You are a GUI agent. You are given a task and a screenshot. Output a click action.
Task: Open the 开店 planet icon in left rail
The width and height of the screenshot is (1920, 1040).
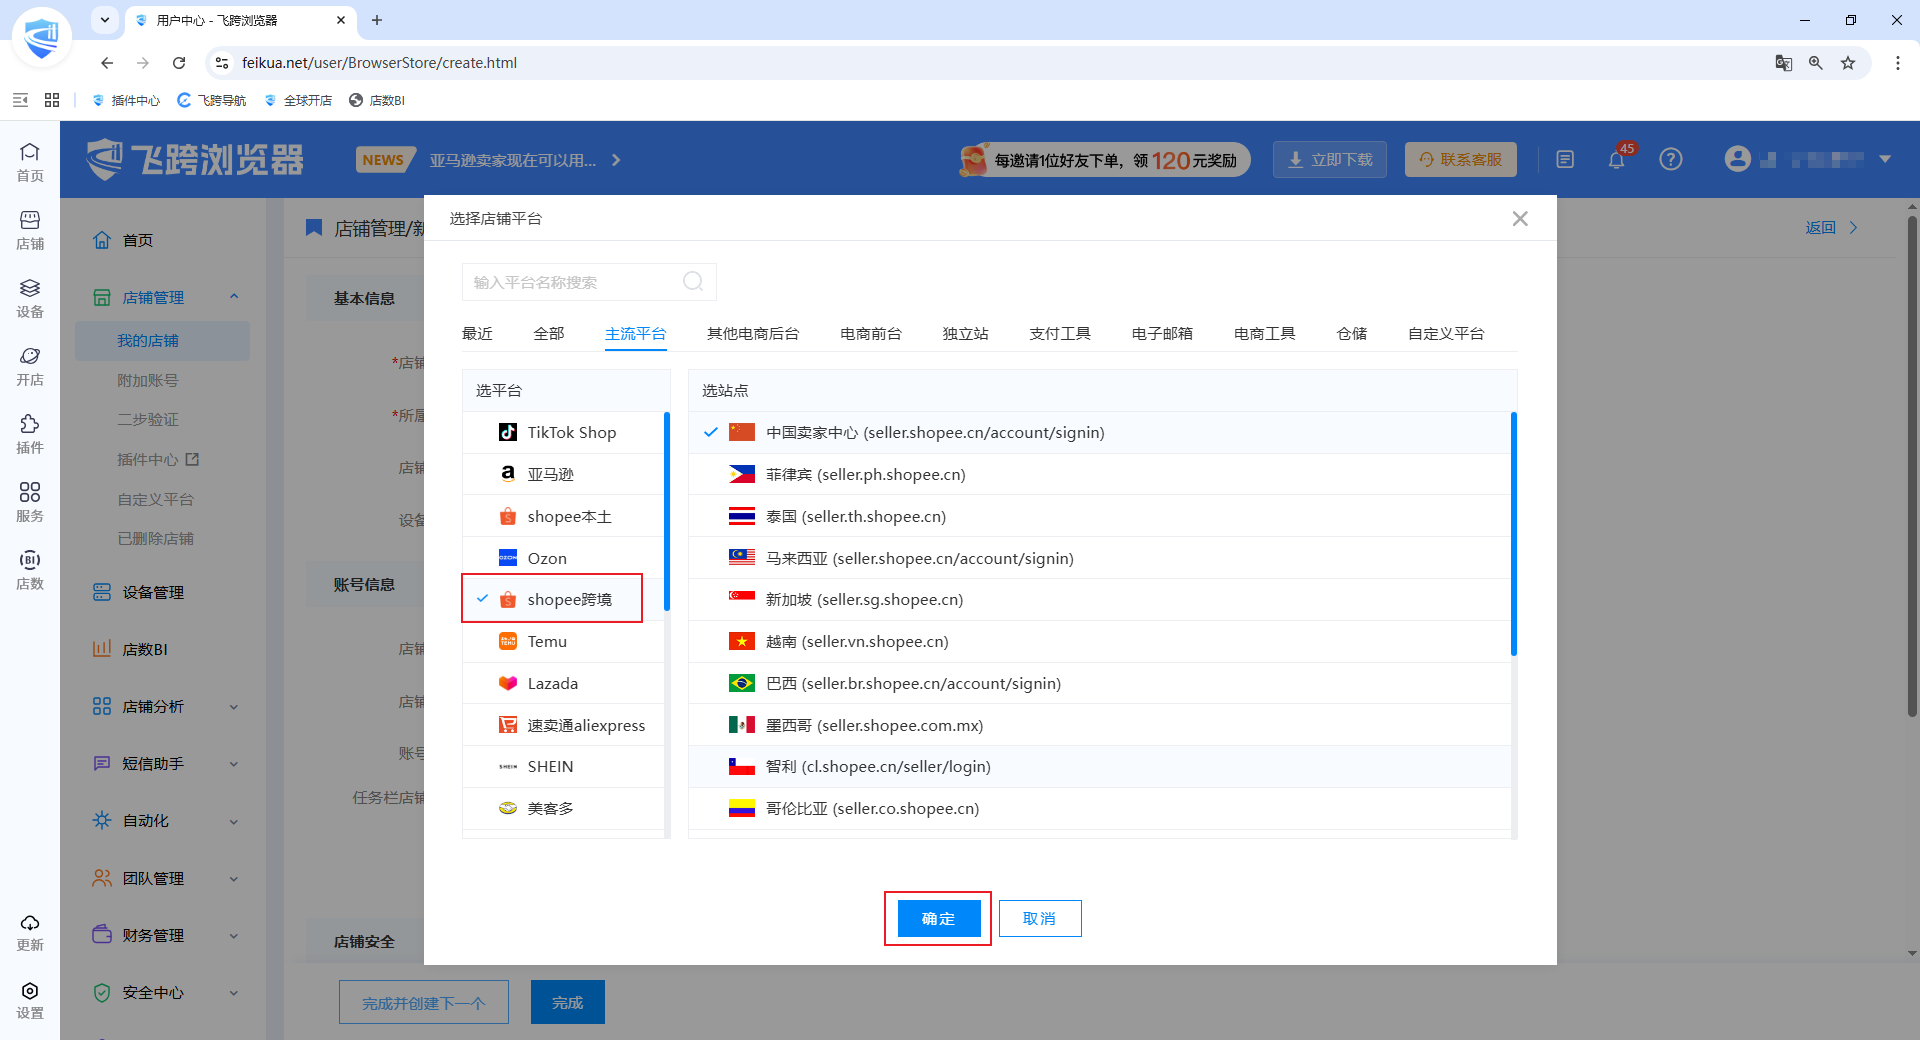tap(30, 365)
